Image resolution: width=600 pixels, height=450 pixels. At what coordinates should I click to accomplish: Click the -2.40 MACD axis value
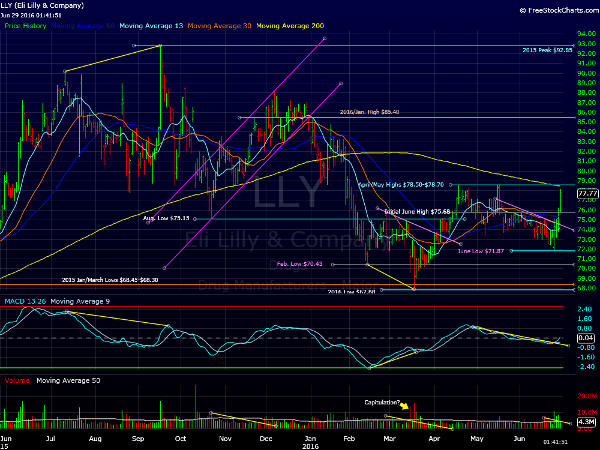point(586,367)
